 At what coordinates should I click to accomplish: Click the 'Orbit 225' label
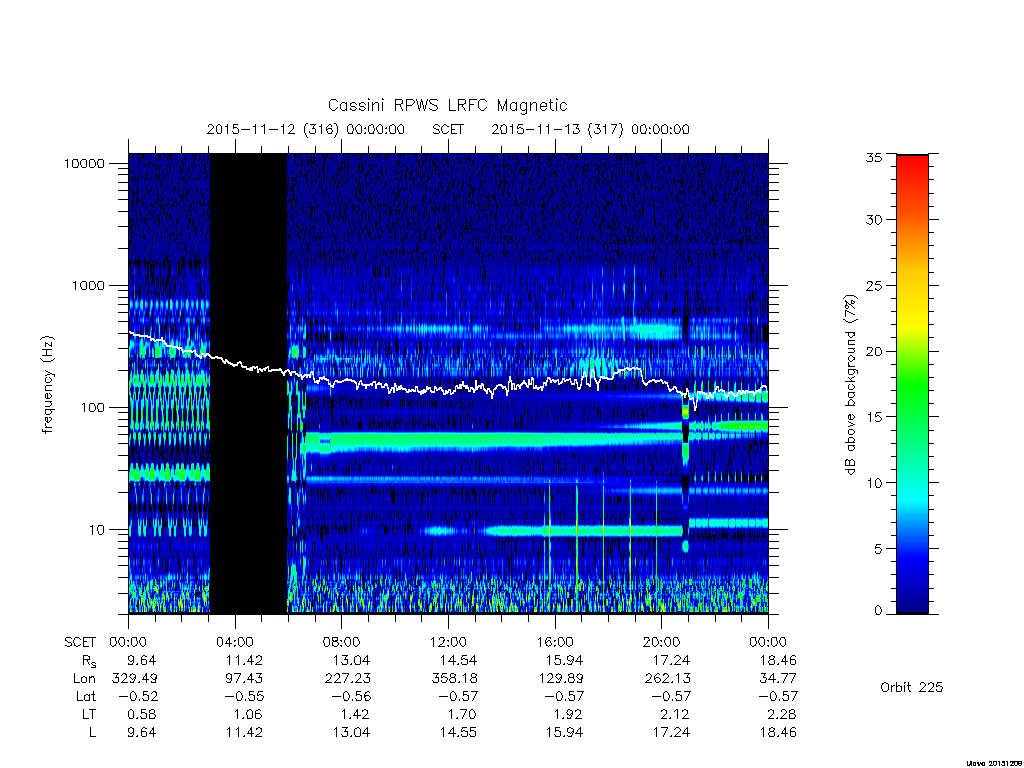coord(912,688)
